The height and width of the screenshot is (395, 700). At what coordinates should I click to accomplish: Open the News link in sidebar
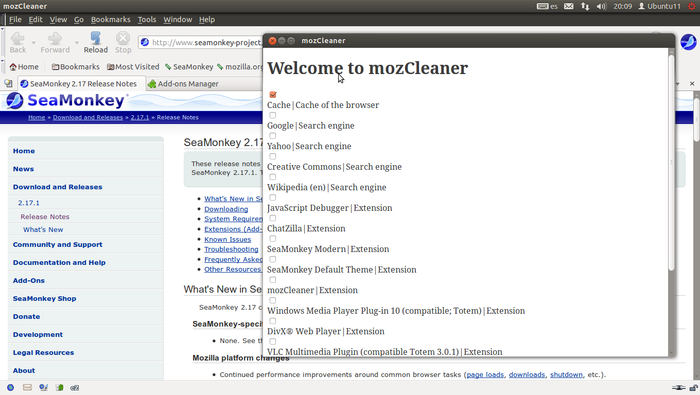pyautogui.click(x=23, y=169)
